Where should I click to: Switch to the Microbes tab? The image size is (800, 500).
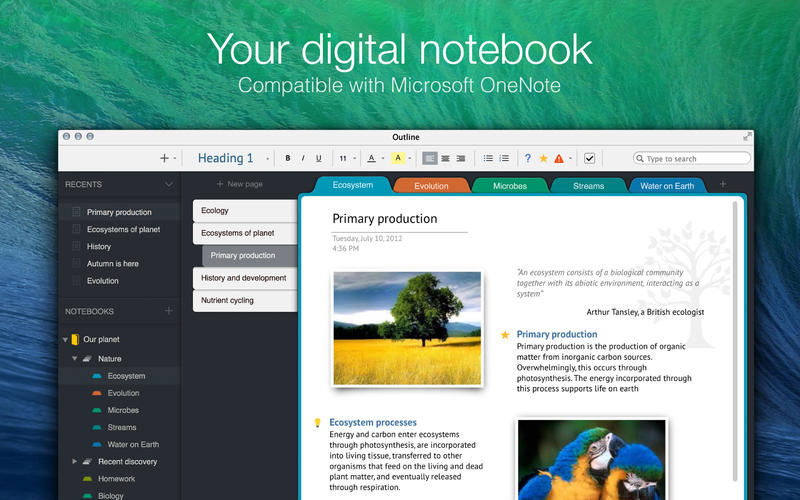click(510, 186)
